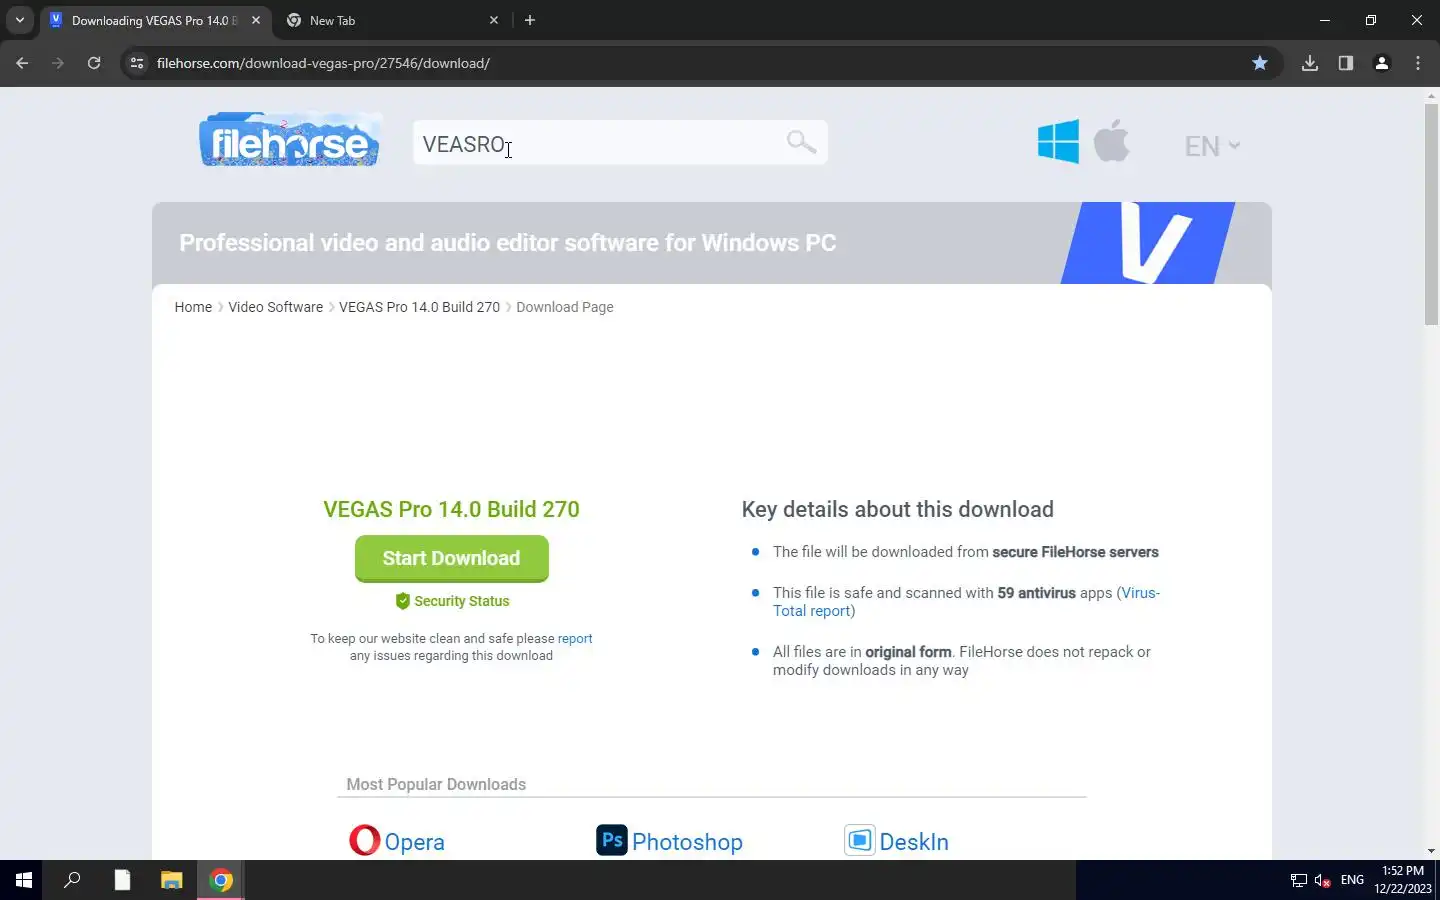Click the address bar URL
The width and height of the screenshot is (1440, 900).
click(323, 63)
